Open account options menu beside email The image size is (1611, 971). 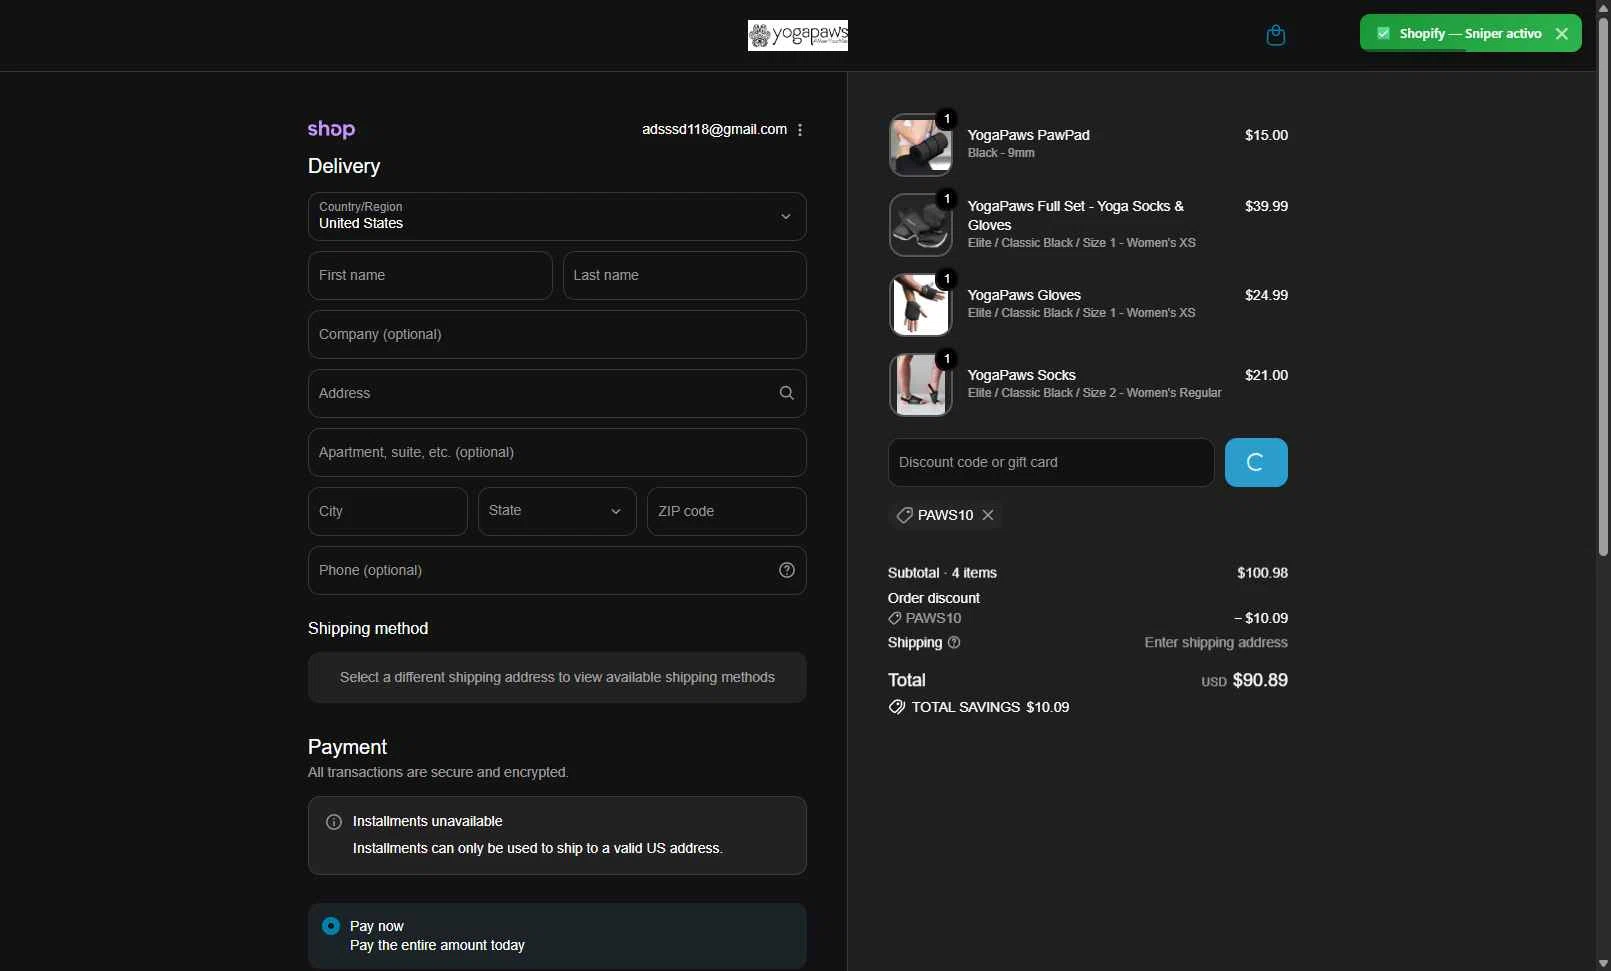click(x=800, y=130)
